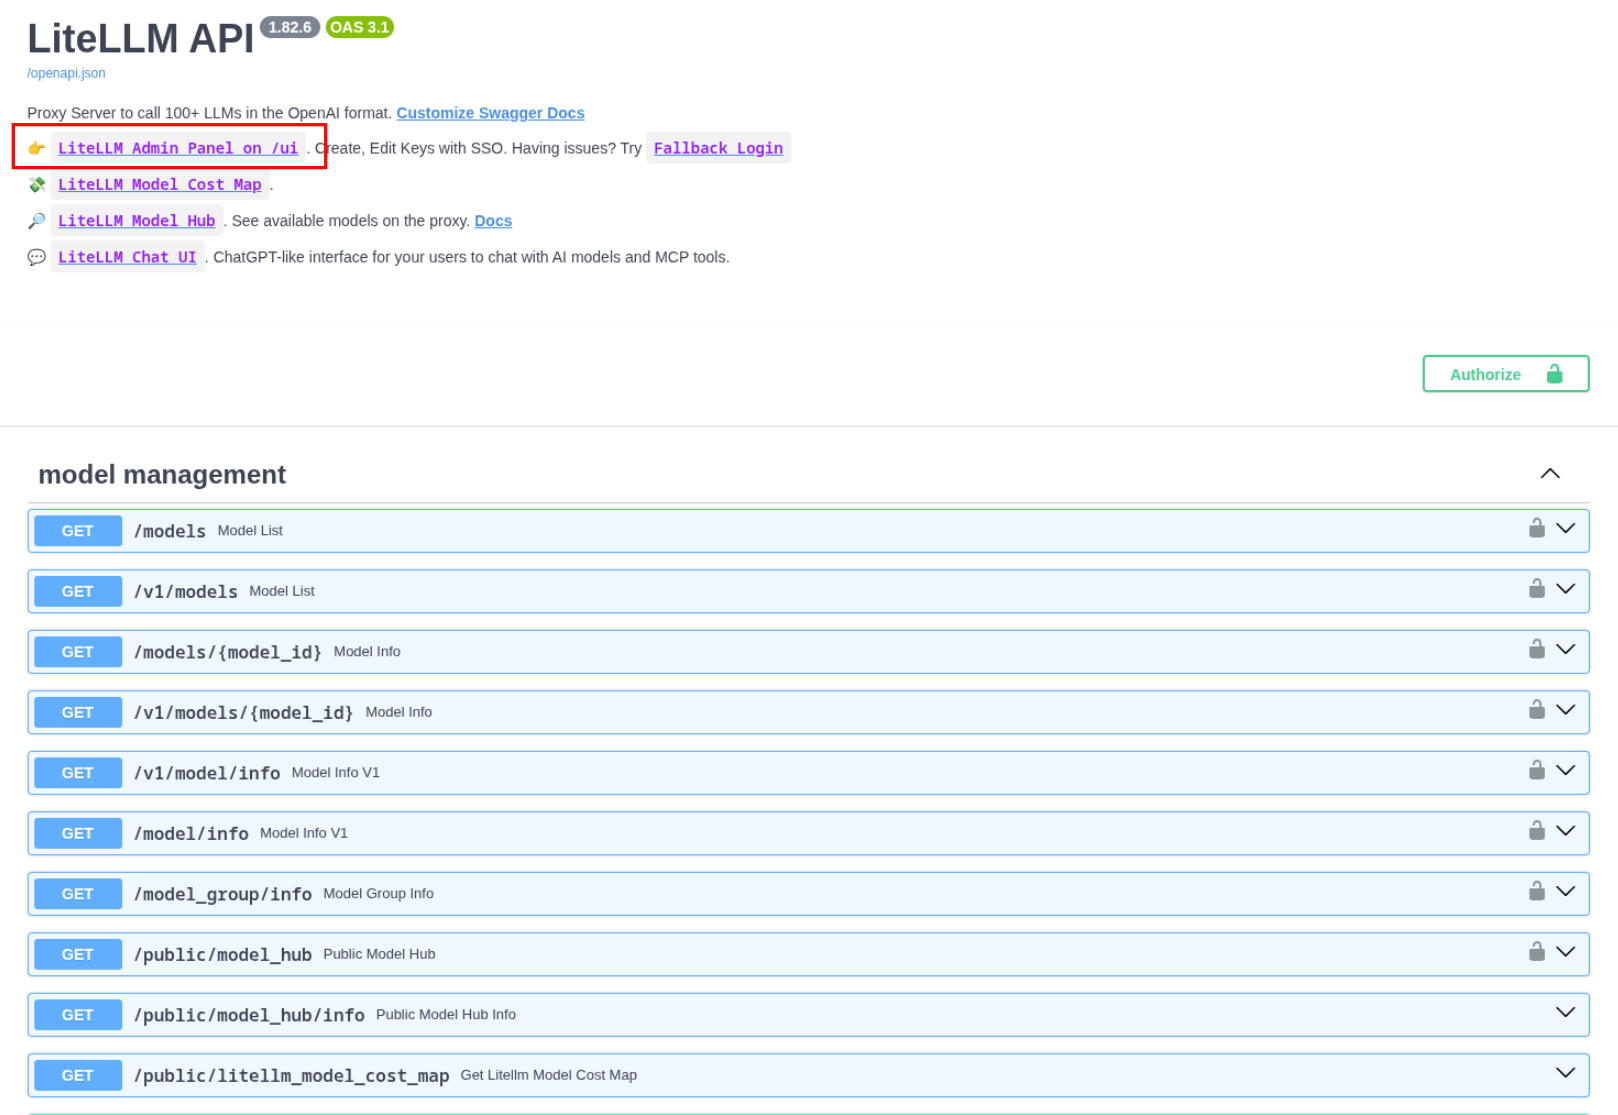Expand the /v1/models endpoint chevron
Image resolution: width=1618 pixels, height=1115 pixels.
pyautogui.click(x=1566, y=588)
